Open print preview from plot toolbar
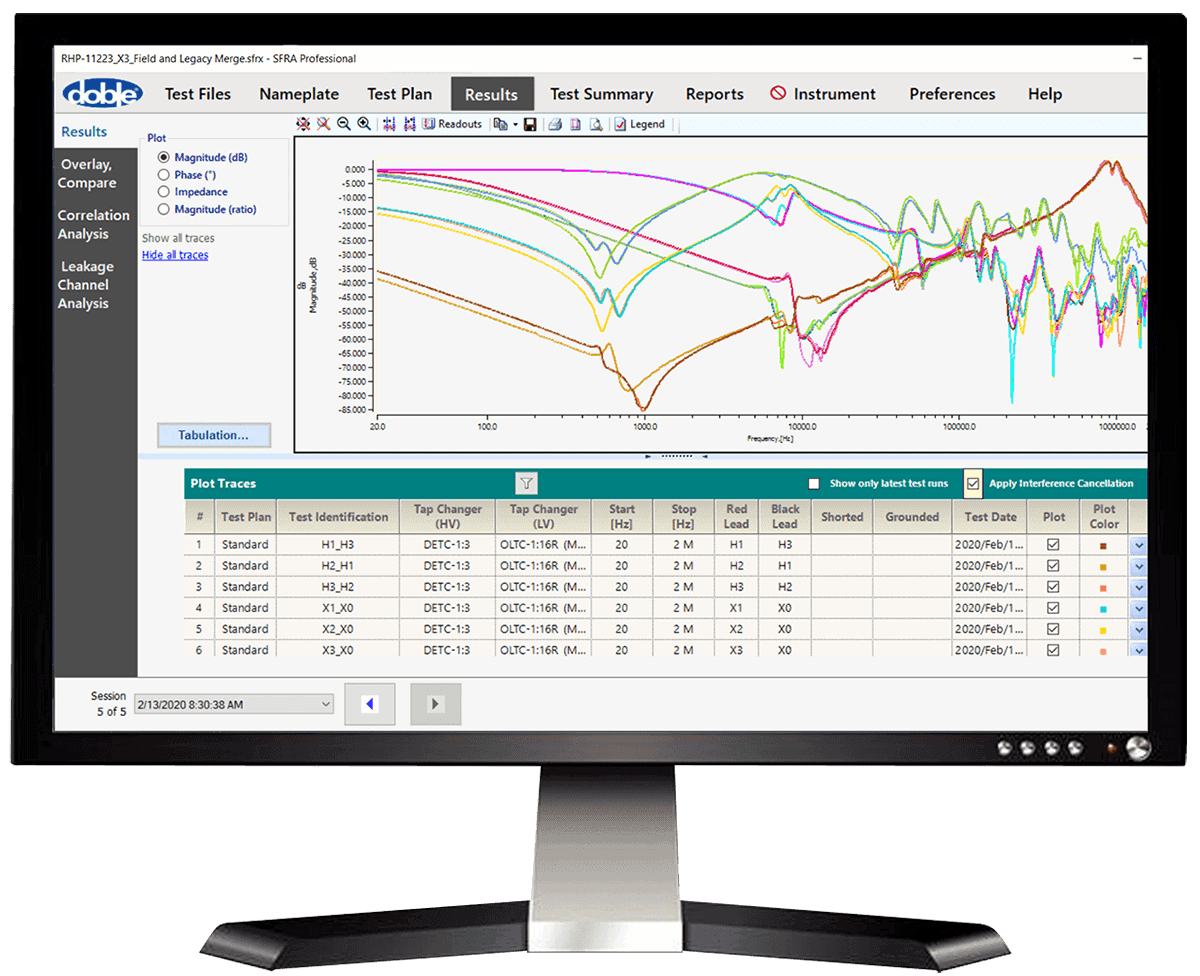 click(595, 124)
